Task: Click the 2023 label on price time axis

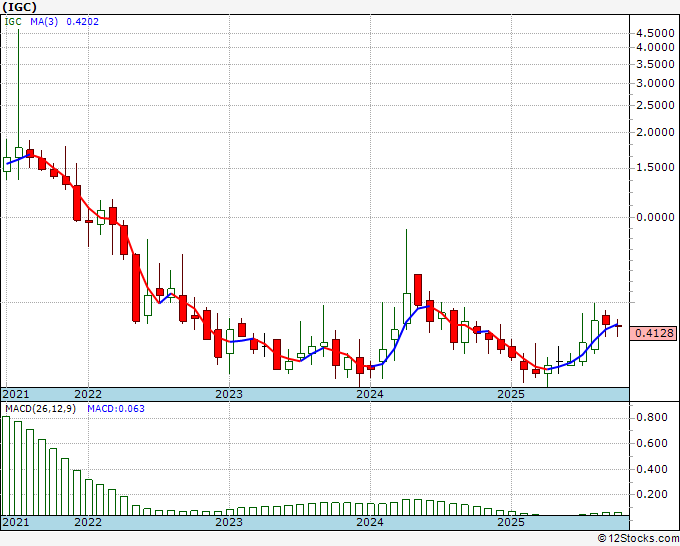Action: click(x=229, y=394)
